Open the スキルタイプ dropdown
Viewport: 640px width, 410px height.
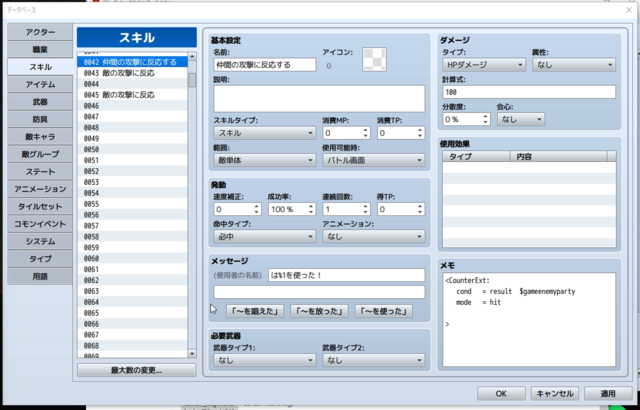(x=264, y=133)
